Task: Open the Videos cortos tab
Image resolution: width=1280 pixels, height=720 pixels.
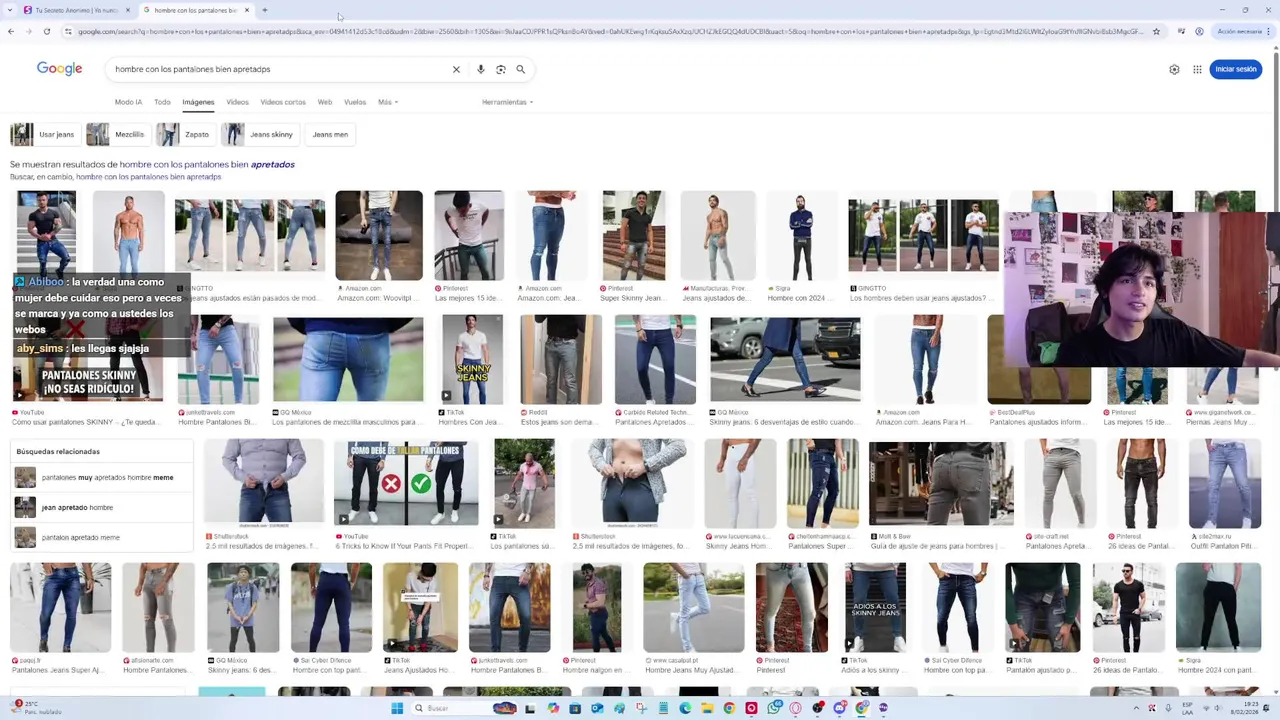Action: [283, 102]
